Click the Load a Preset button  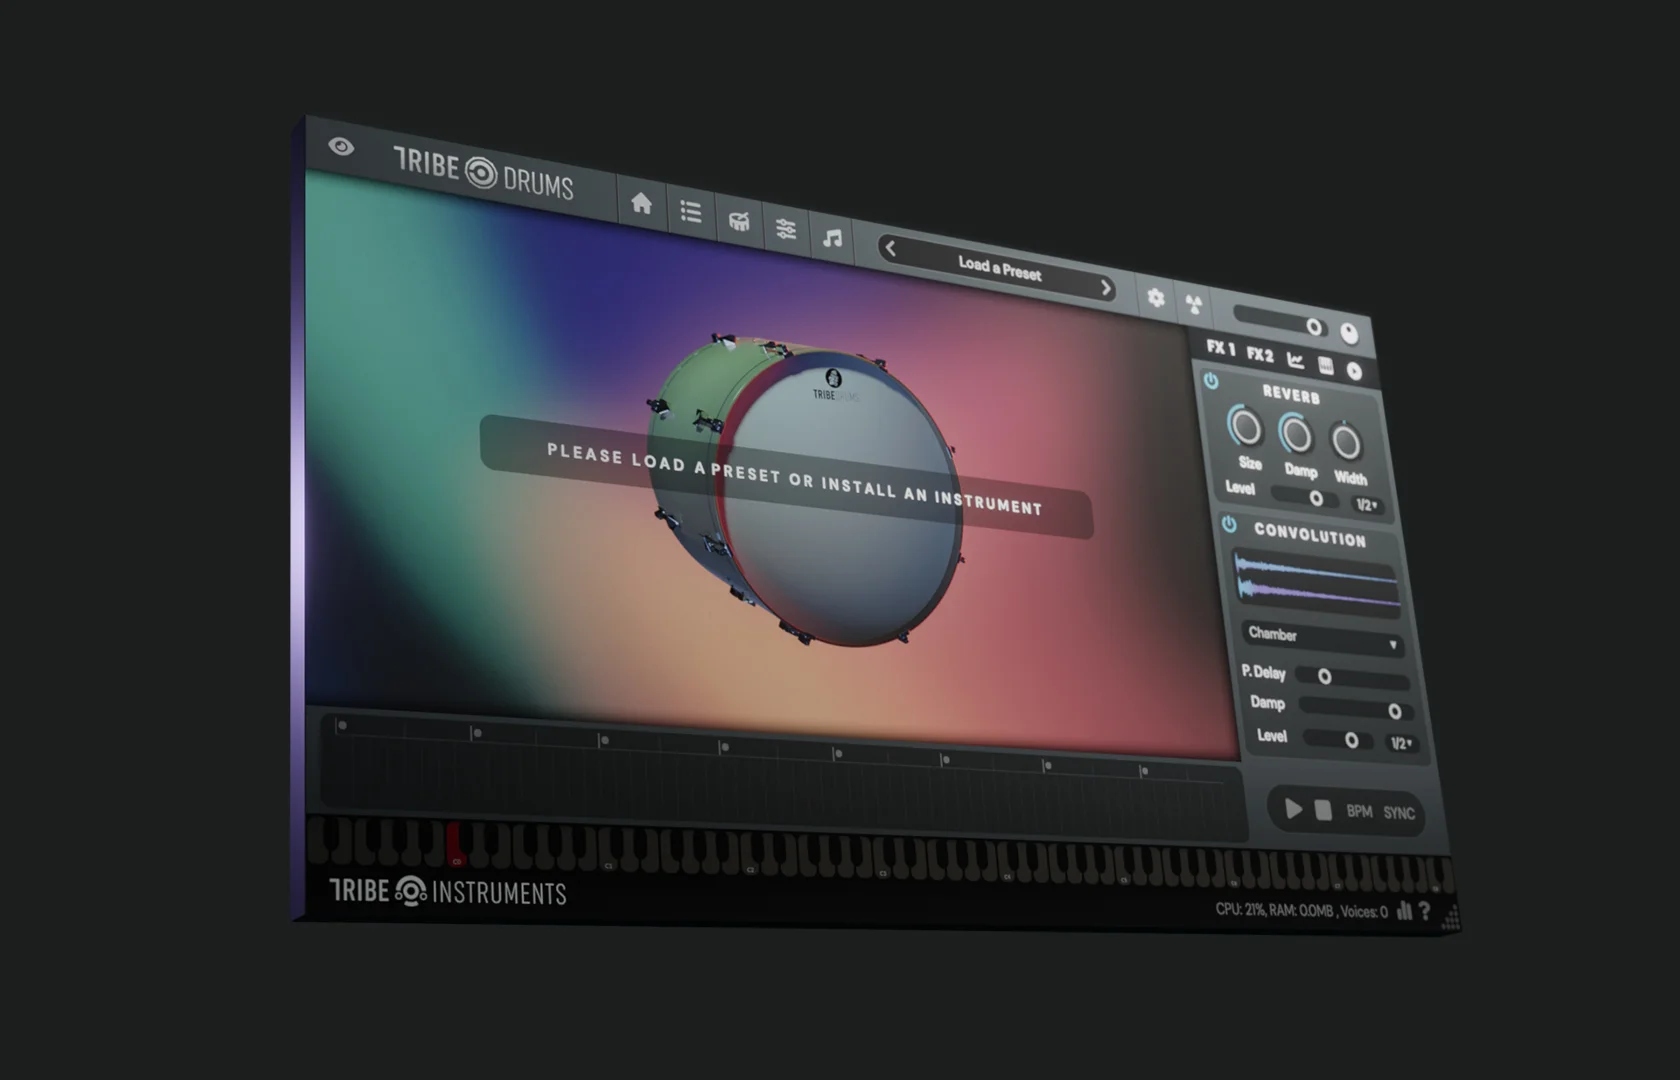coord(998,268)
